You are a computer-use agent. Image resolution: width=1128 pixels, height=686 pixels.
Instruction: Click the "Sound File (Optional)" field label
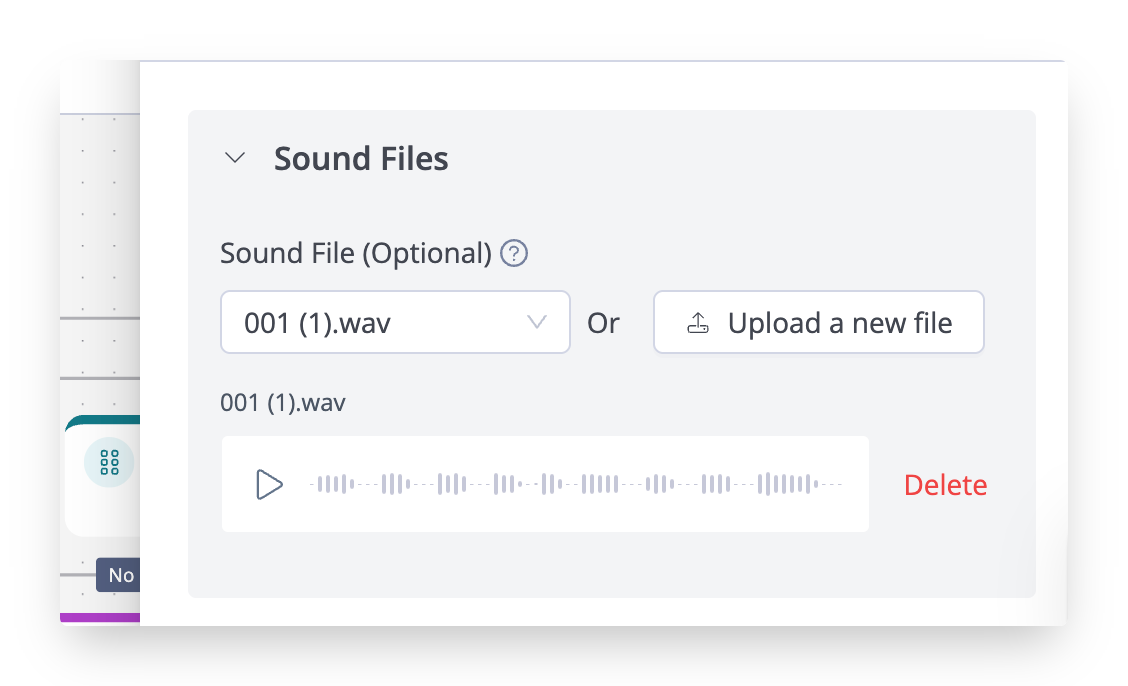356,254
